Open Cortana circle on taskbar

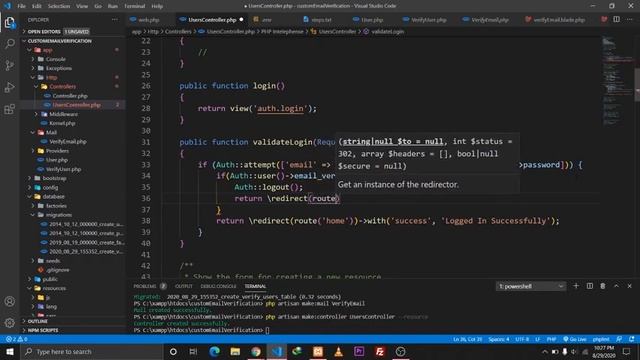[173, 351]
